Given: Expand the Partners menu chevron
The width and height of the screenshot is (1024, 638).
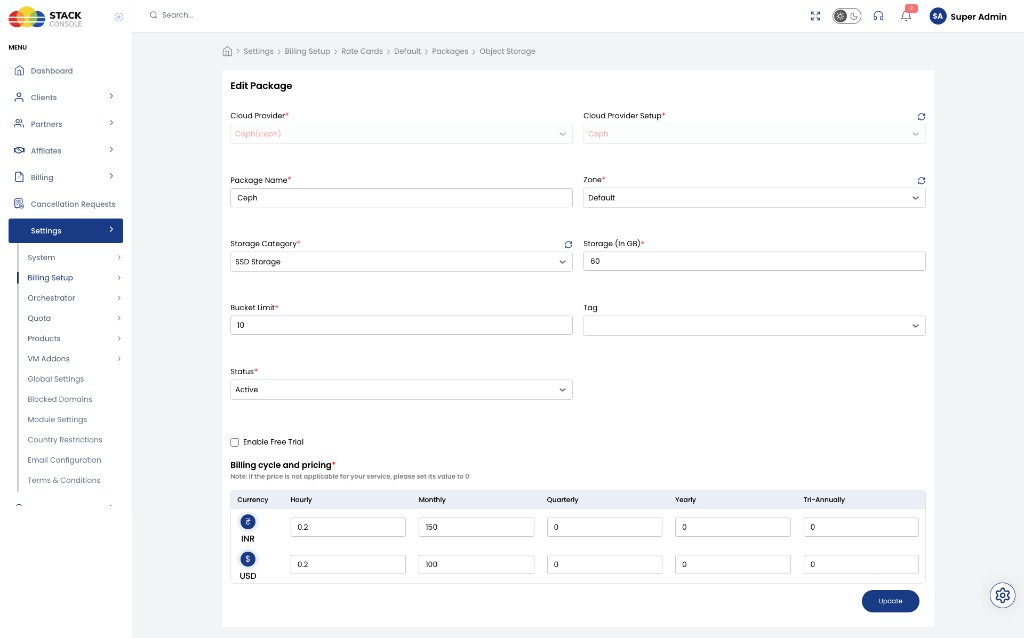Looking at the screenshot, I should tap(111, 123).
